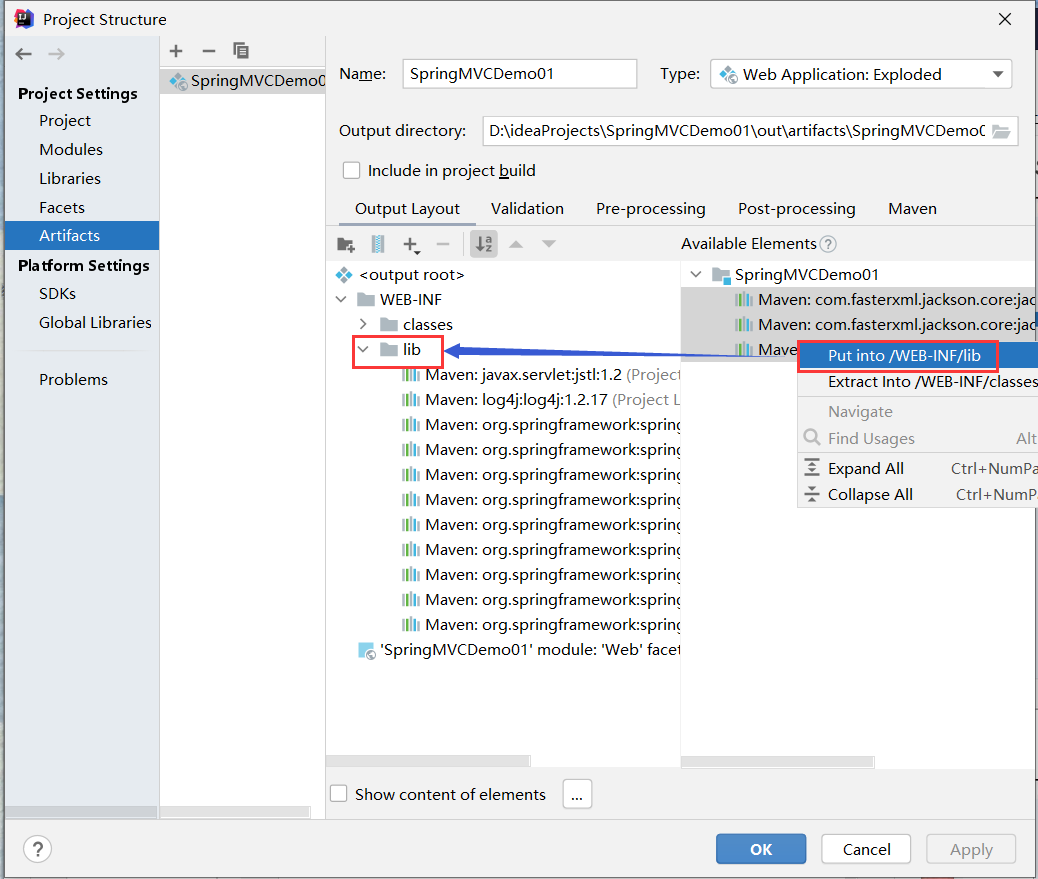Viewport: 1038px width, 879px height.
Task: Expand the classes folder
Action: click(363, 324)
